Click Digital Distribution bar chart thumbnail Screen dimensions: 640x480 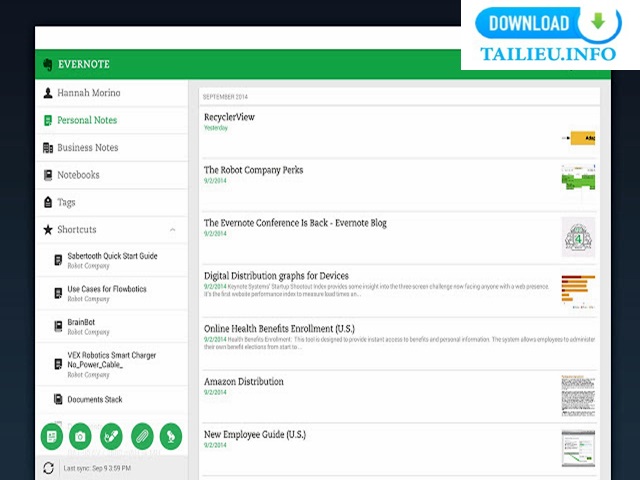click(x=578, y=291)
